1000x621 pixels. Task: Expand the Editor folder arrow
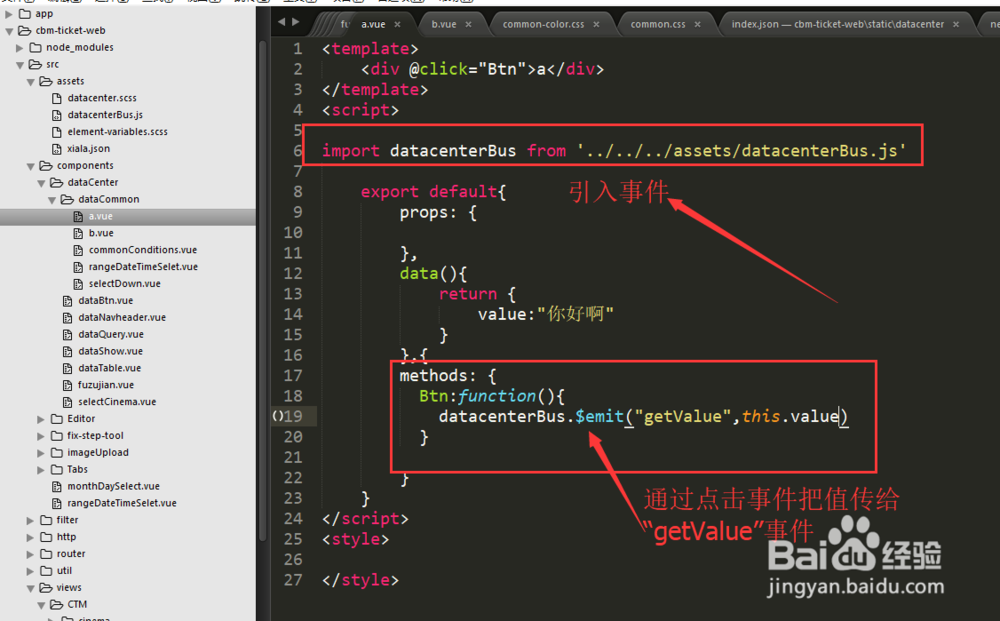[x=41, y=419]
